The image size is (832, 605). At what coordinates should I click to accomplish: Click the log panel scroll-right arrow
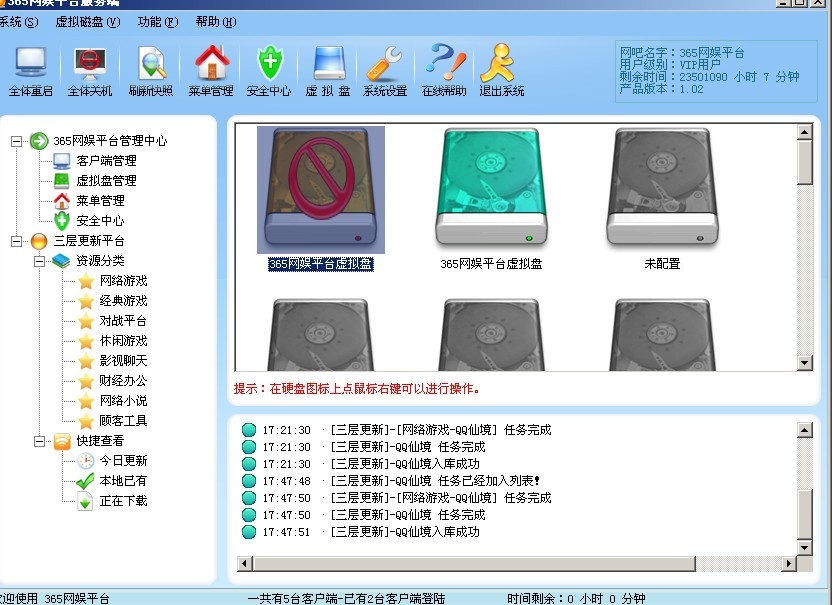pos(789,564)
